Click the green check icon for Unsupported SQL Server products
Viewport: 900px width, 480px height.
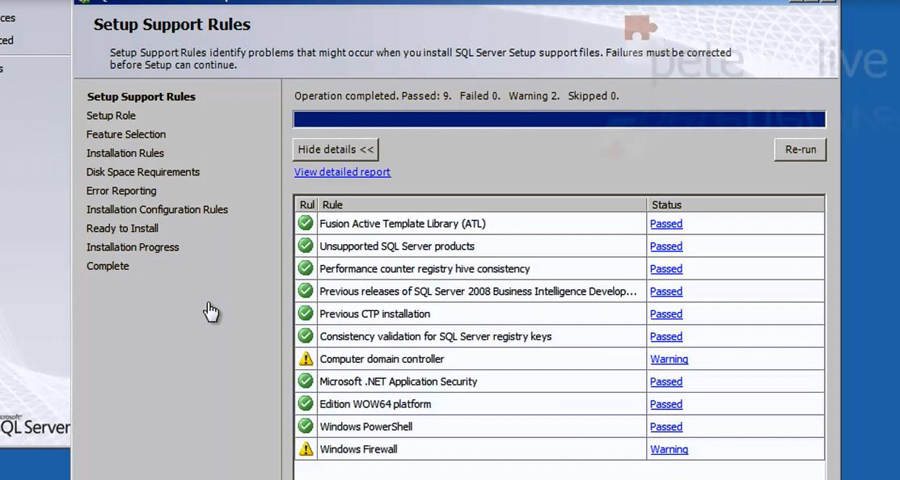point(305,246)
